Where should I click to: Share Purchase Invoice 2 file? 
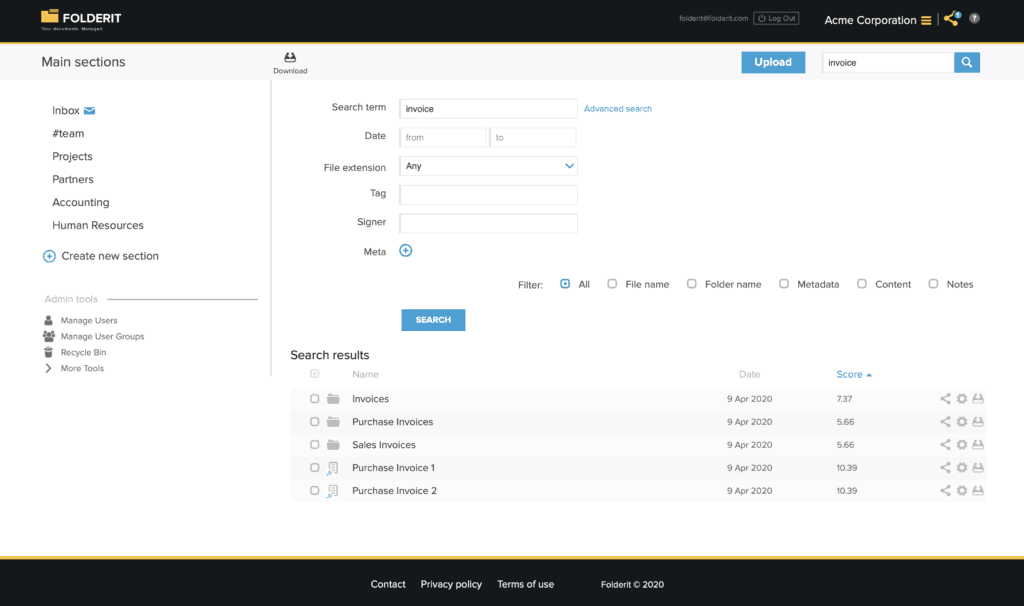[x=945, y=490]
